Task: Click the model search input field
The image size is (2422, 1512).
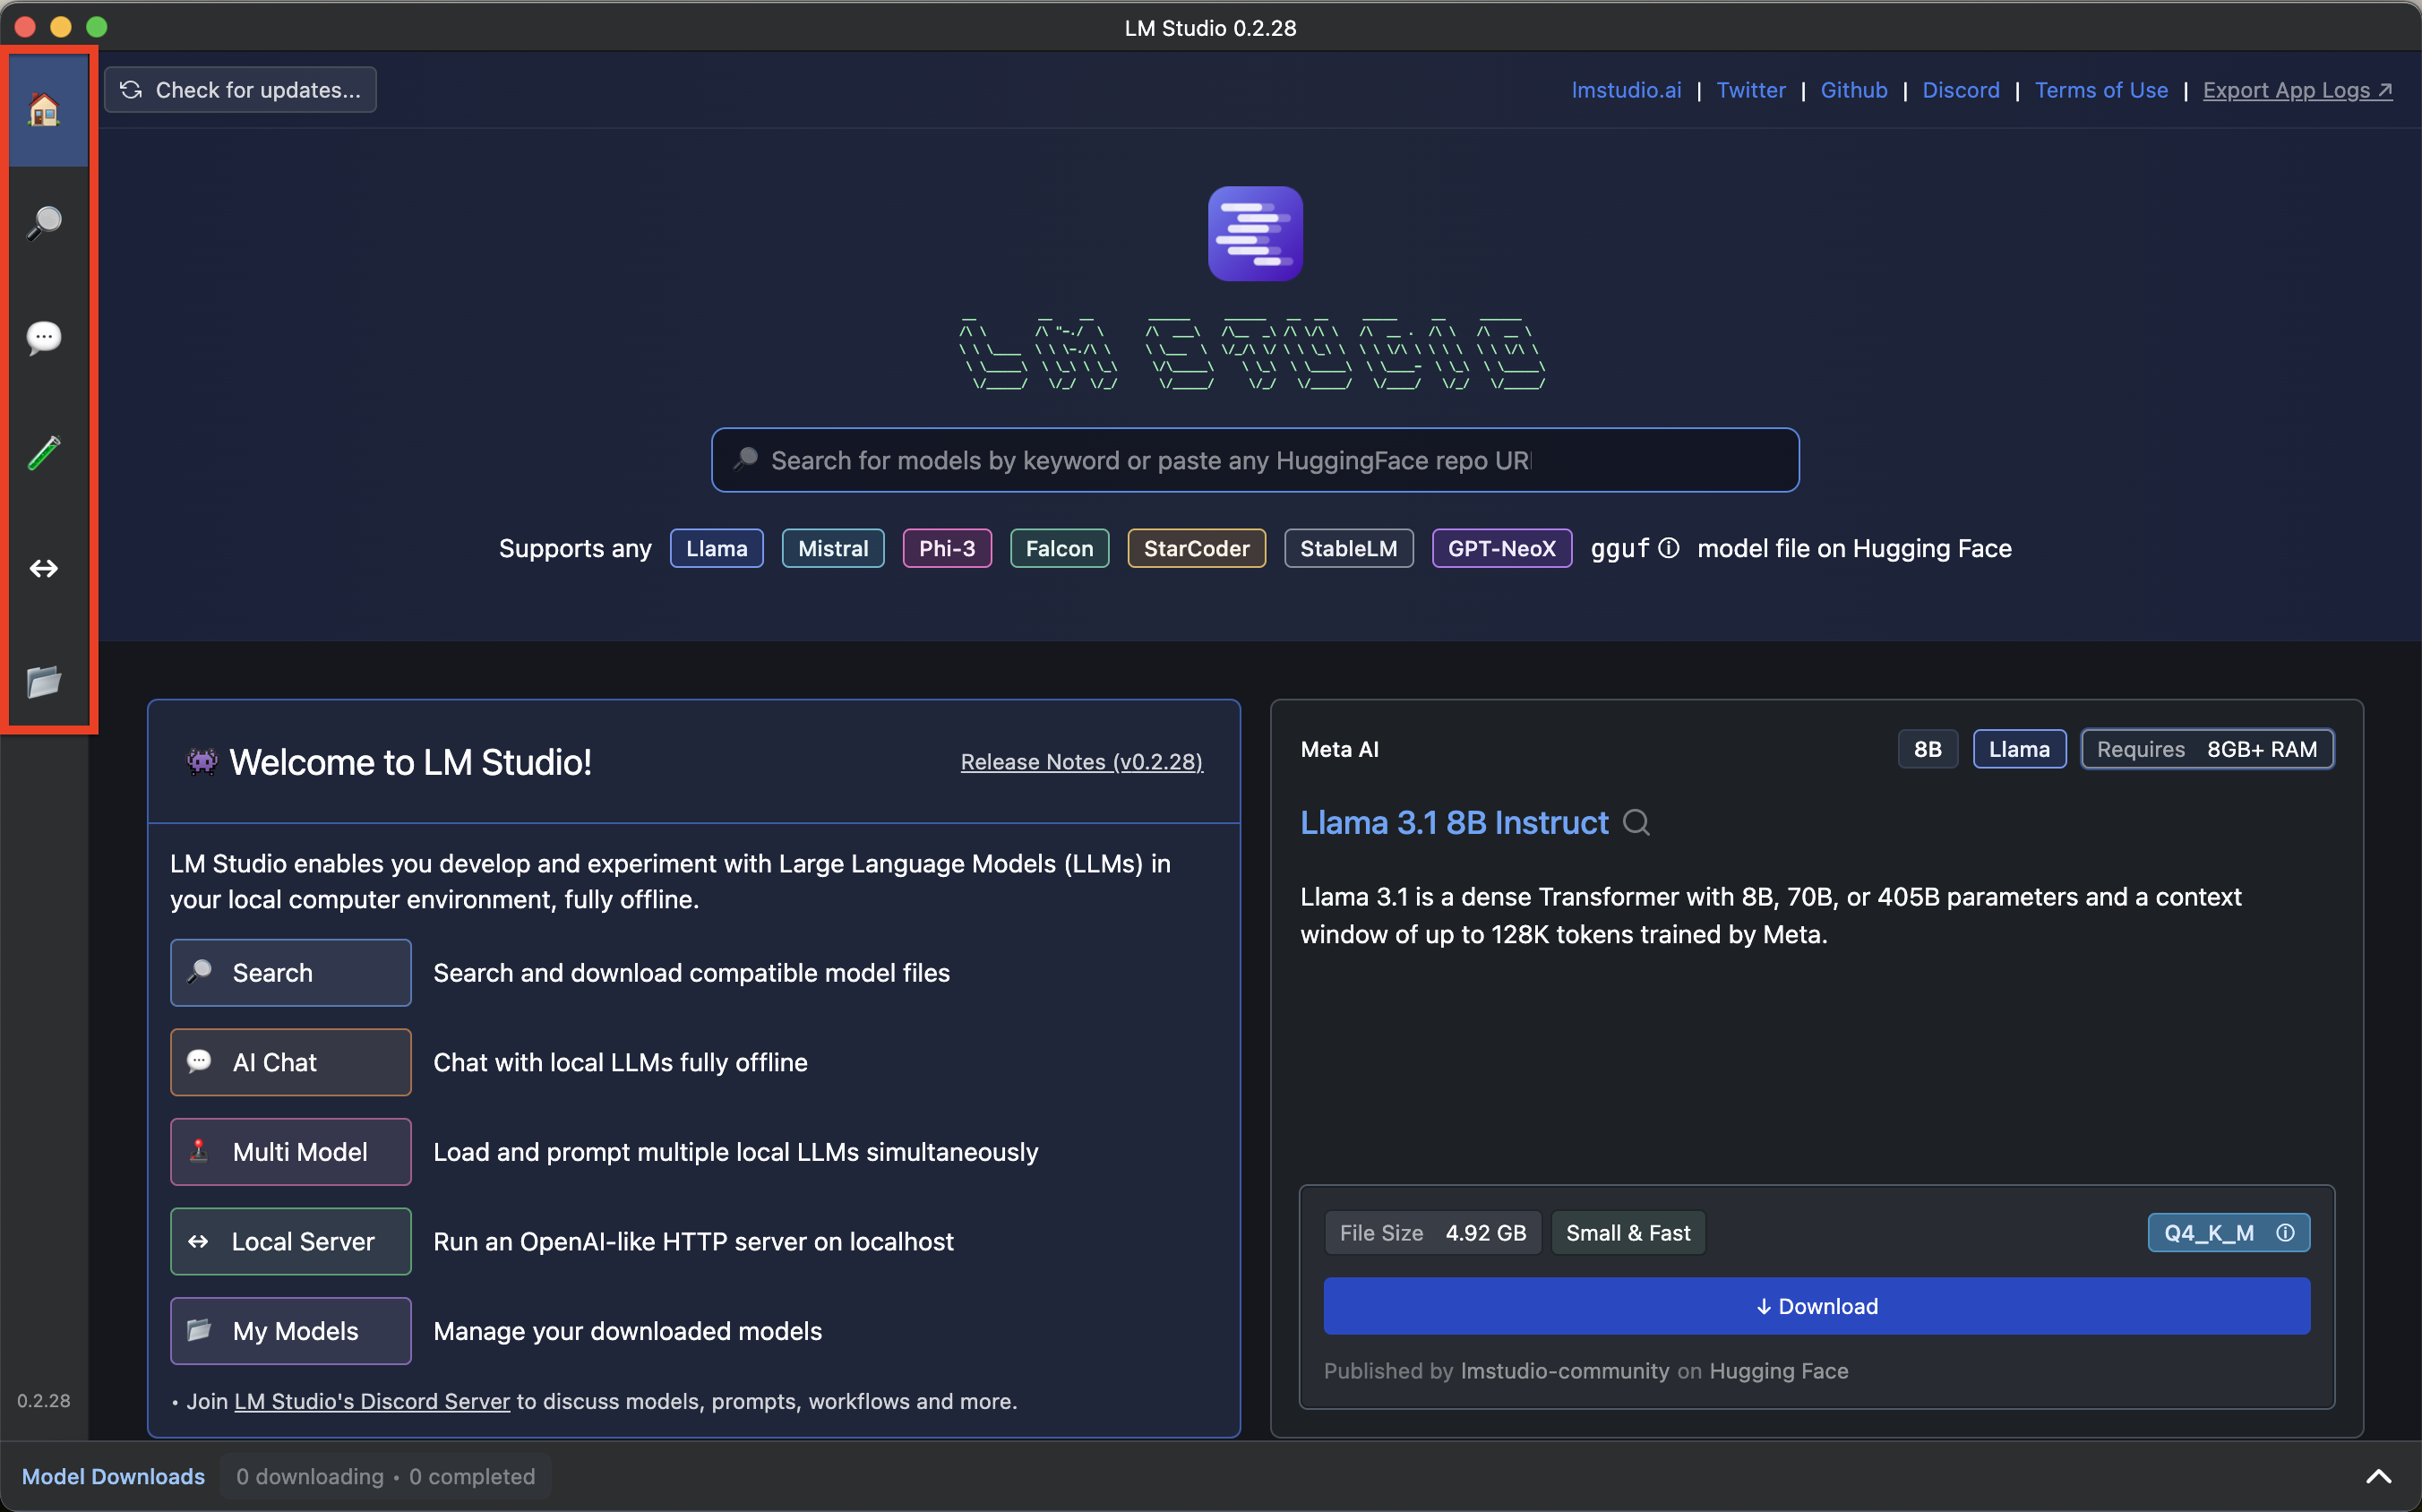Action: [x=1255, y=460]
